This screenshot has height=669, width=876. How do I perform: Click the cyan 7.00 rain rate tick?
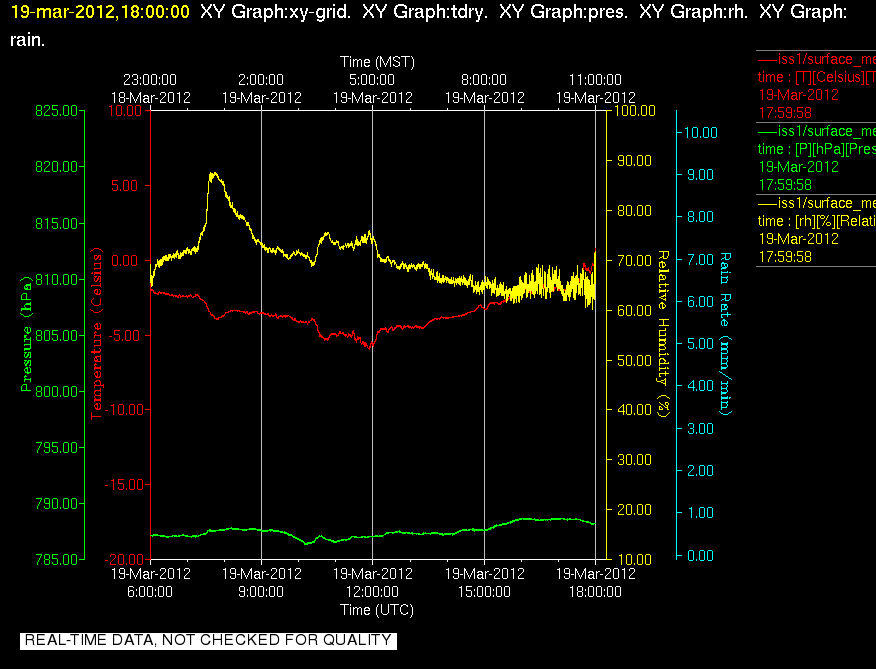pyautogui.click(x=700, y=259)
